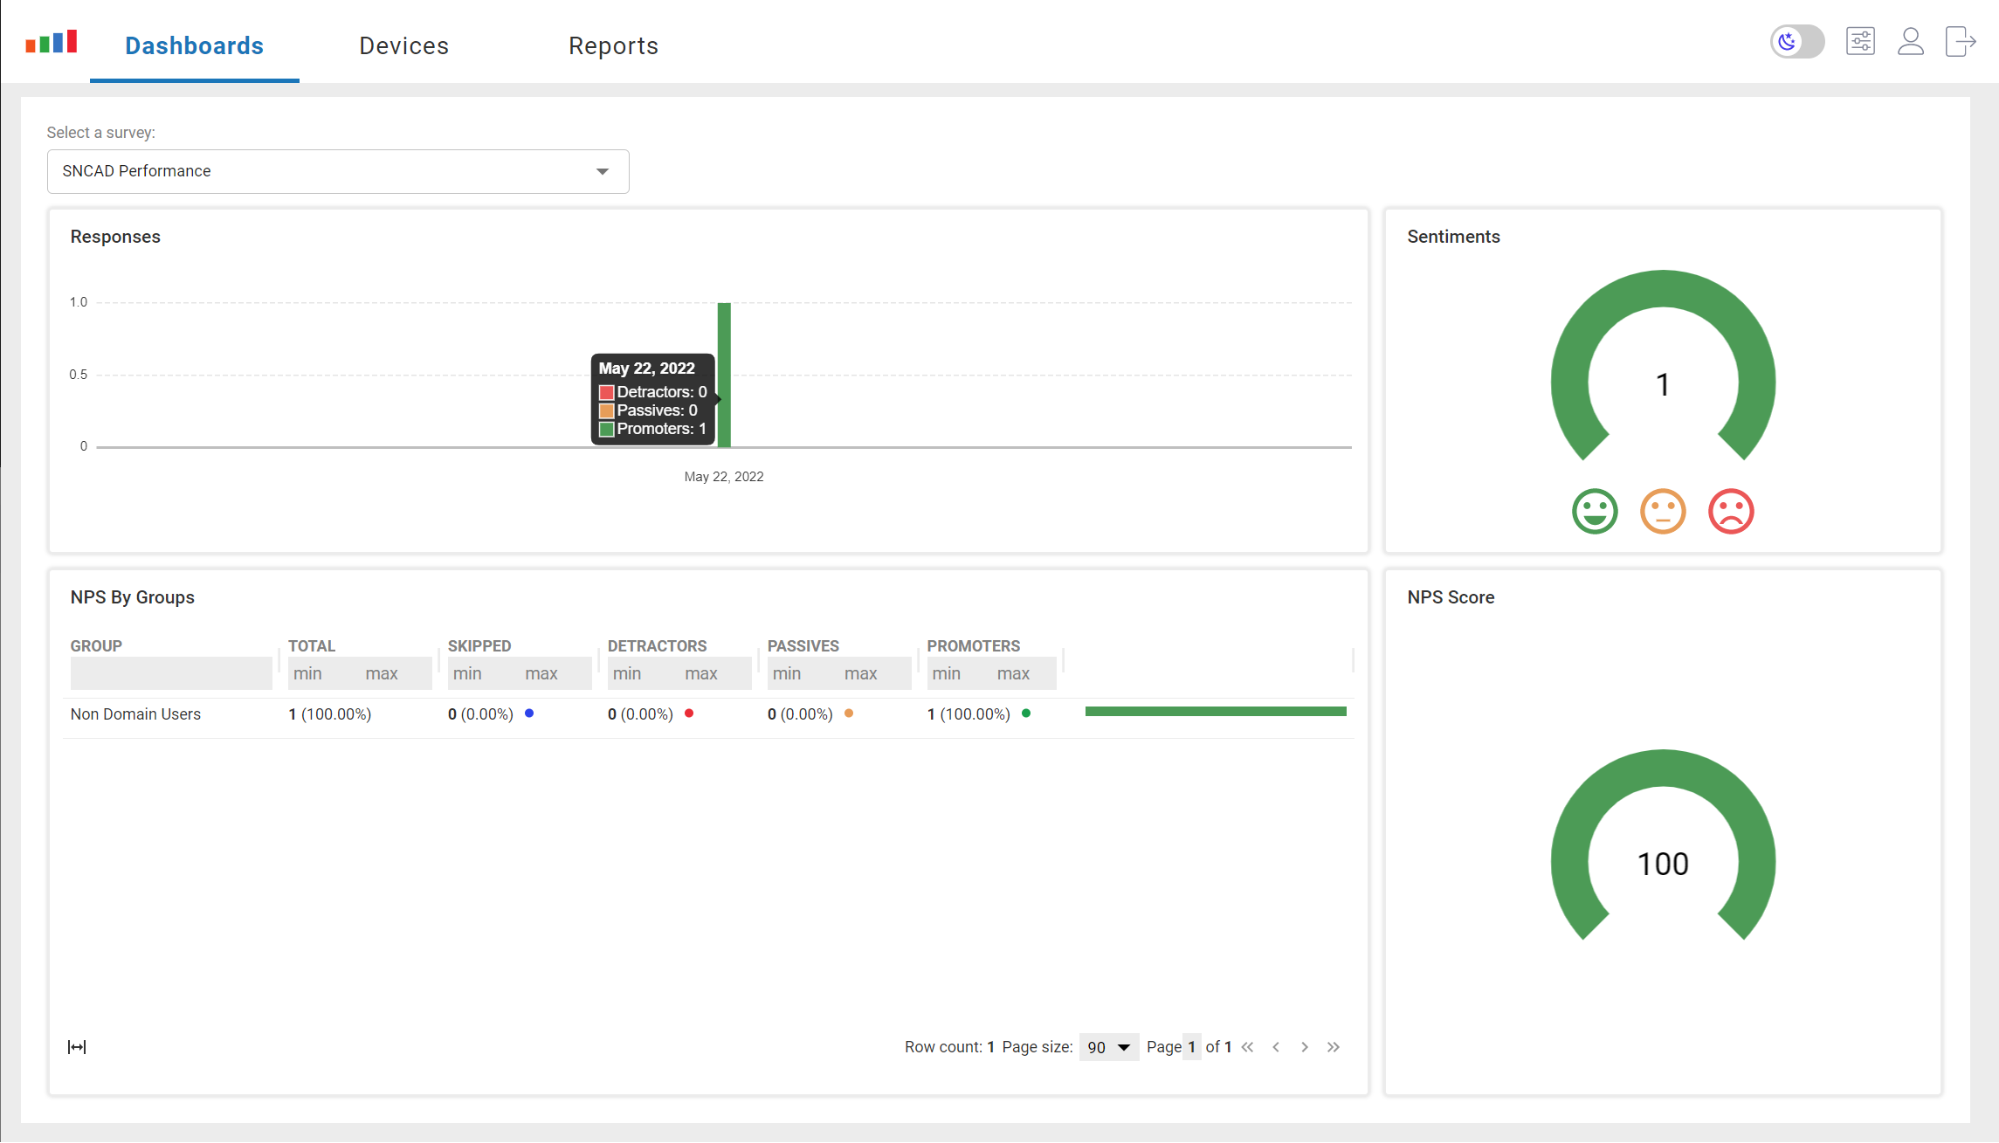The height and width of the screenshot is (1143, 1999).
Task: Select the neutral orange face sentiment
Action: point(1663,511)
